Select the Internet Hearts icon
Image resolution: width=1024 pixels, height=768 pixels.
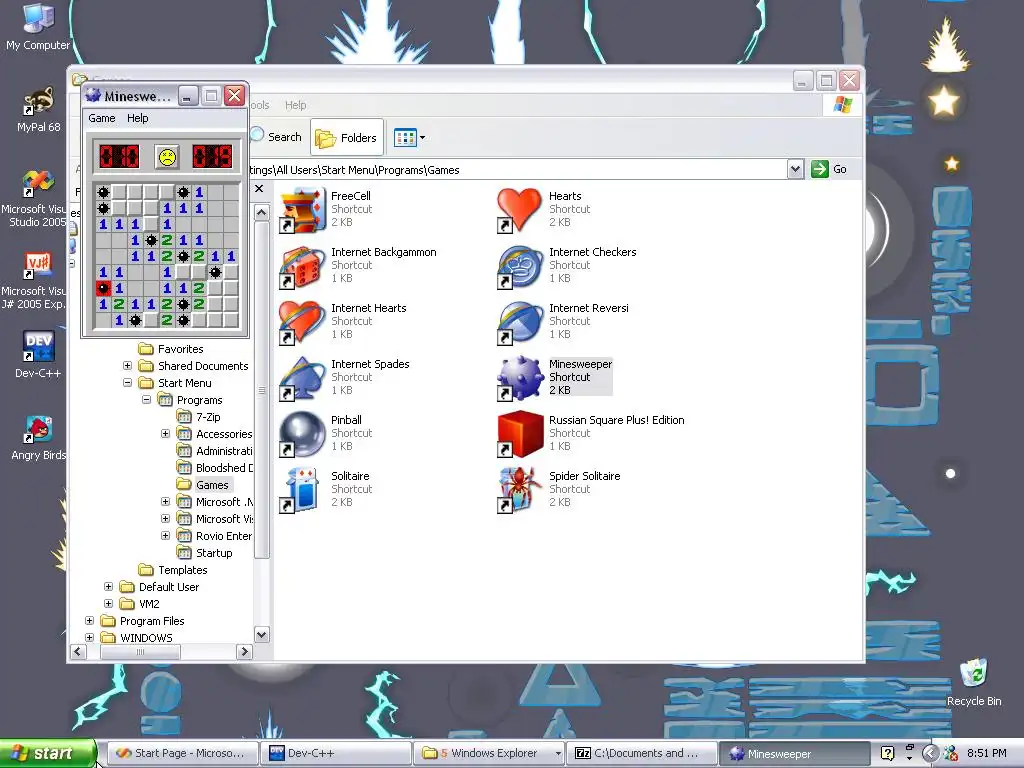click(x=302, y=323)
